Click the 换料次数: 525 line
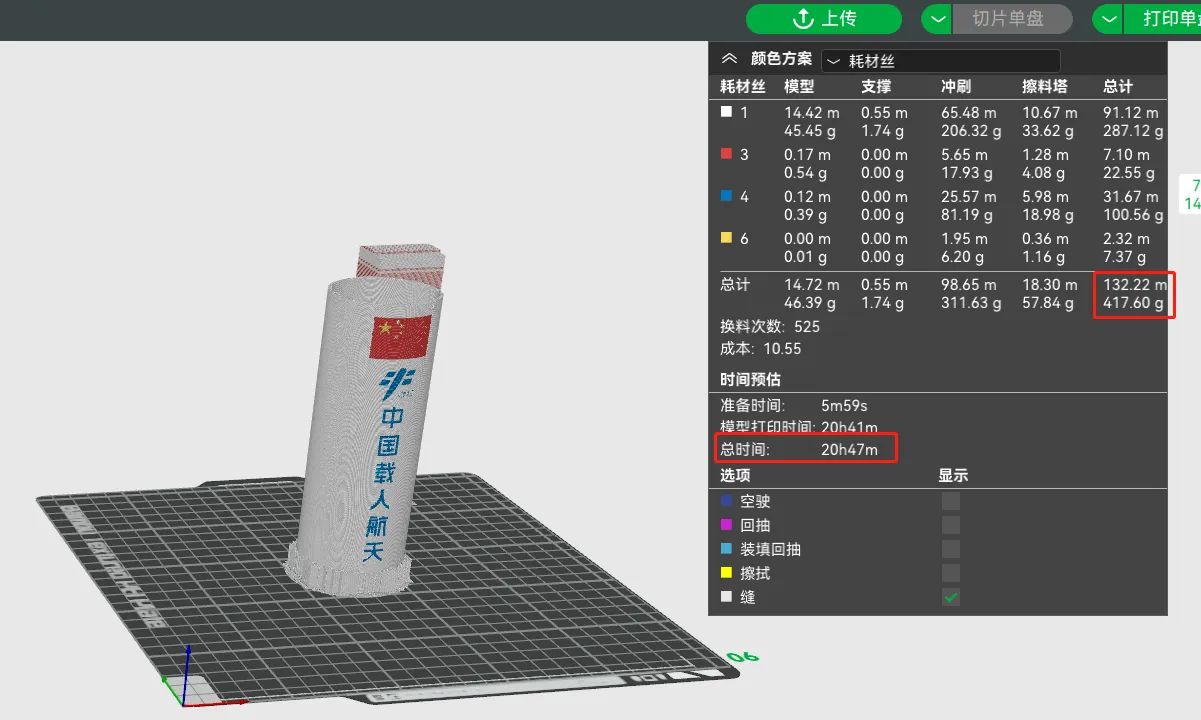The width and height of the screenshot is (1201, 720). (x=770, y=327)
